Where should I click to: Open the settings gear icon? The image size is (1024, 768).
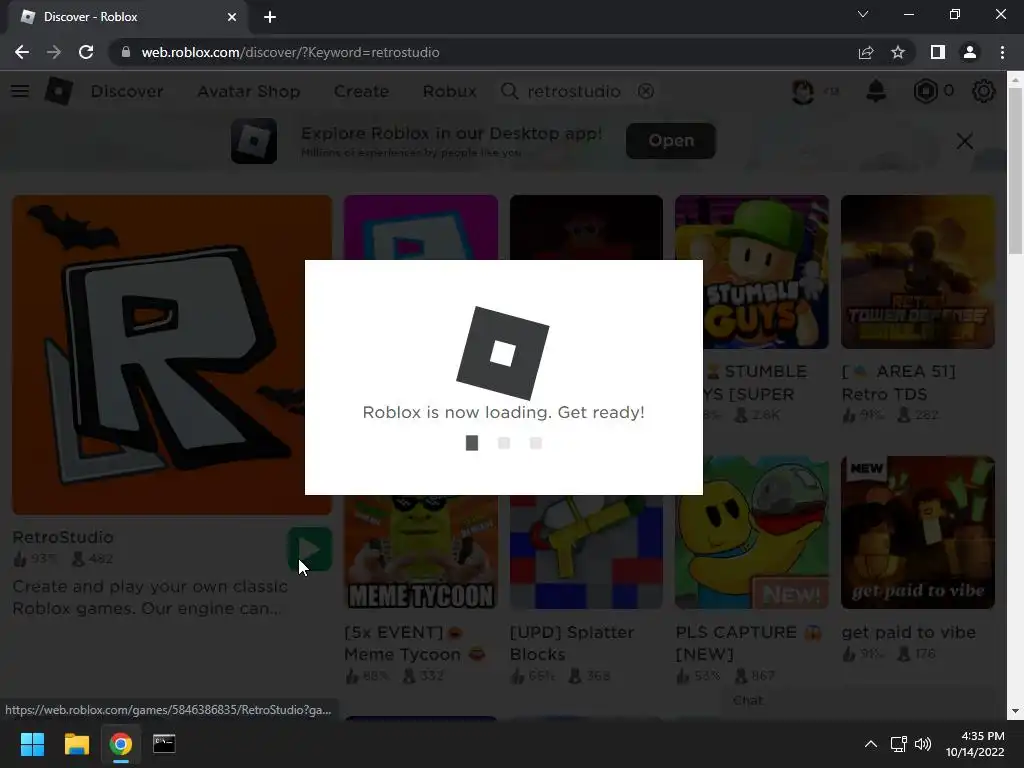[983, 91]
